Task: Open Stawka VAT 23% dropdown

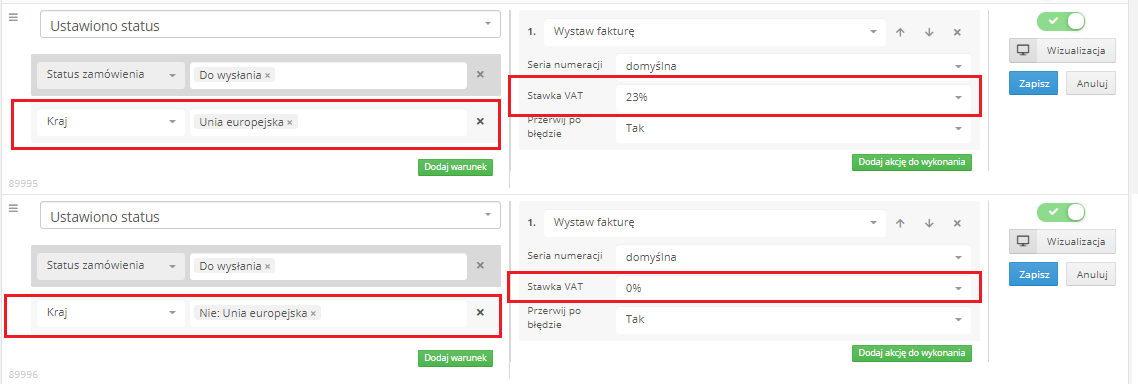Action: click(793, 97)
